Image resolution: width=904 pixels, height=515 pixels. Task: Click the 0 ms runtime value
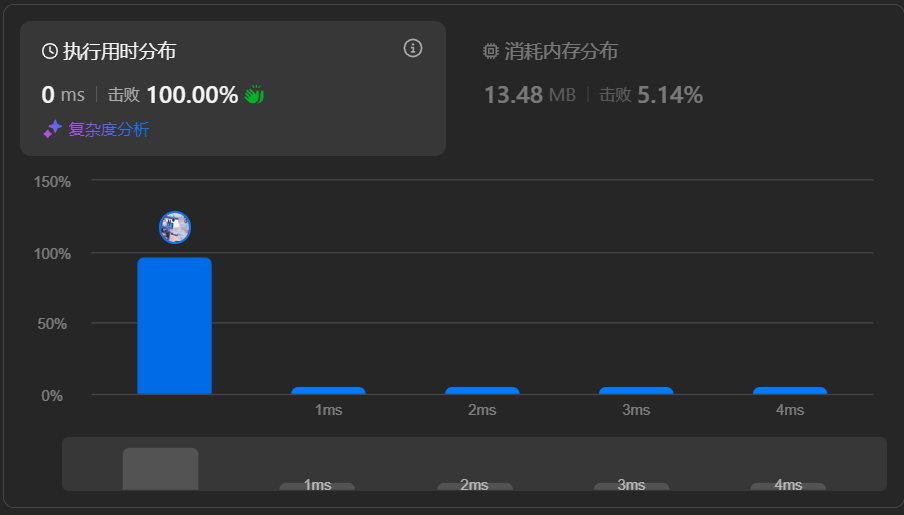[63, 95]
